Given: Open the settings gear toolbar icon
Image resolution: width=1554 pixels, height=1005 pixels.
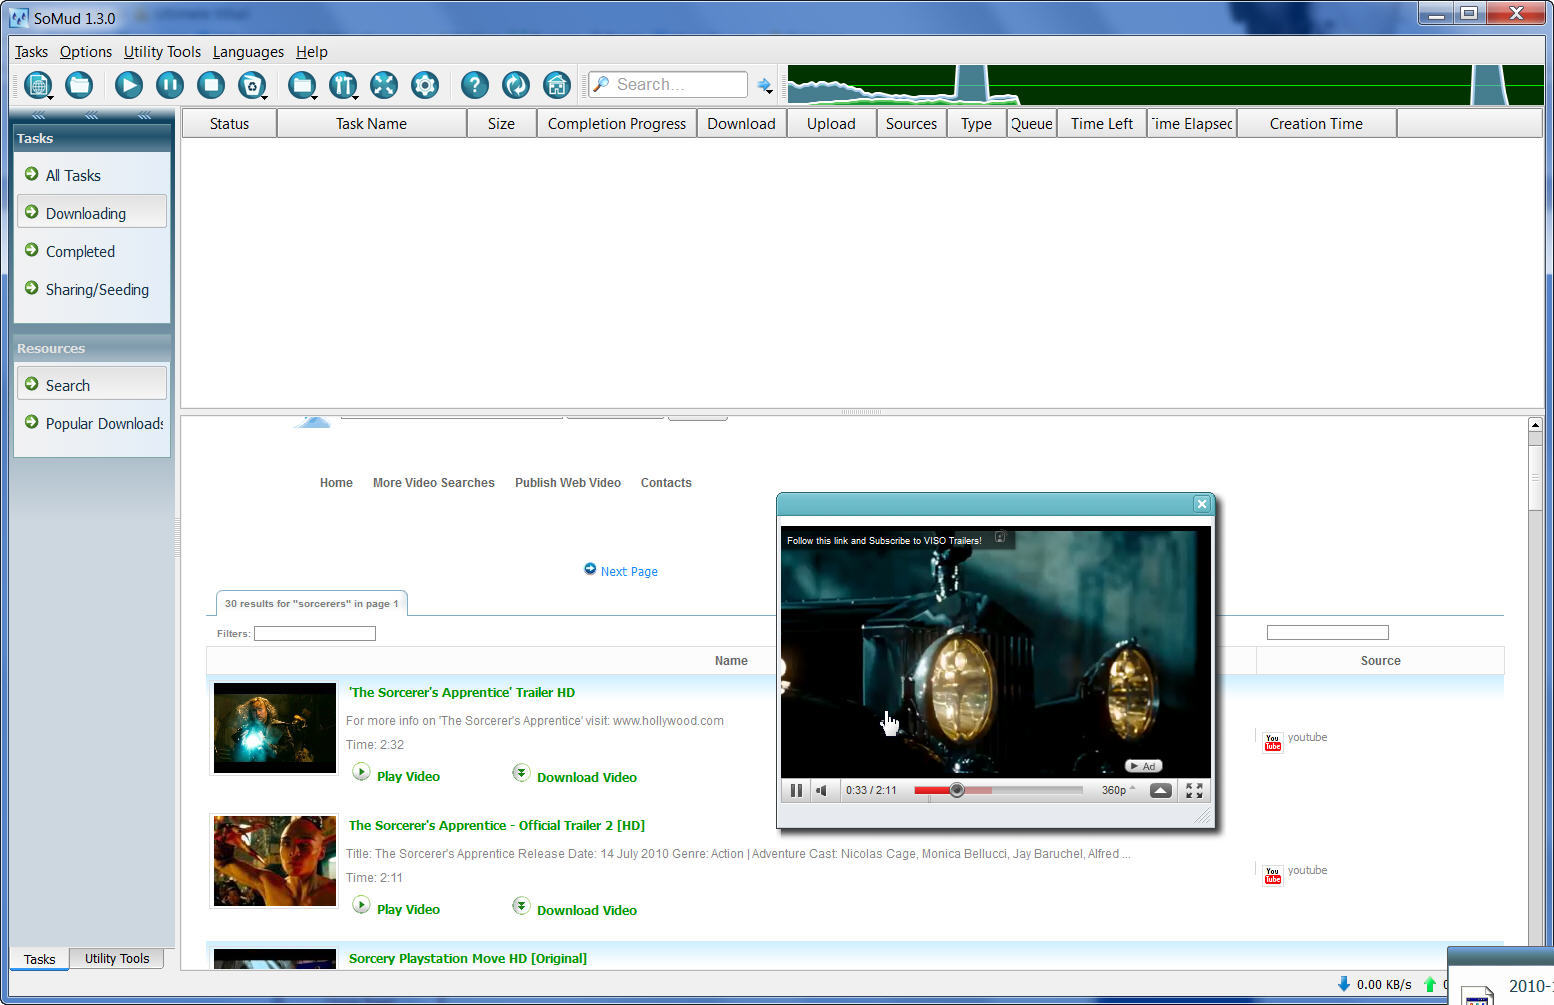Looking at the screenshot, I should [x=425, y=85].
